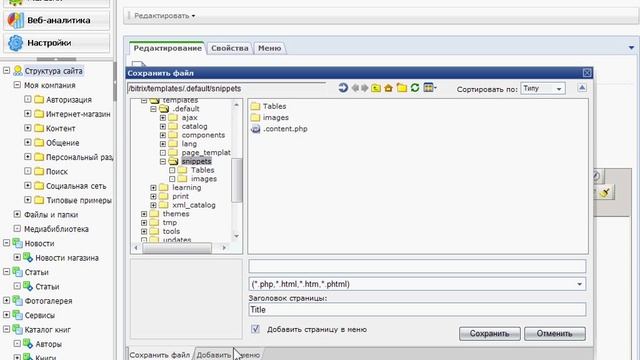Select xml_catalog folder in dialog tree
This screenshot has height=360, width=640.
(x=194, y=205)
